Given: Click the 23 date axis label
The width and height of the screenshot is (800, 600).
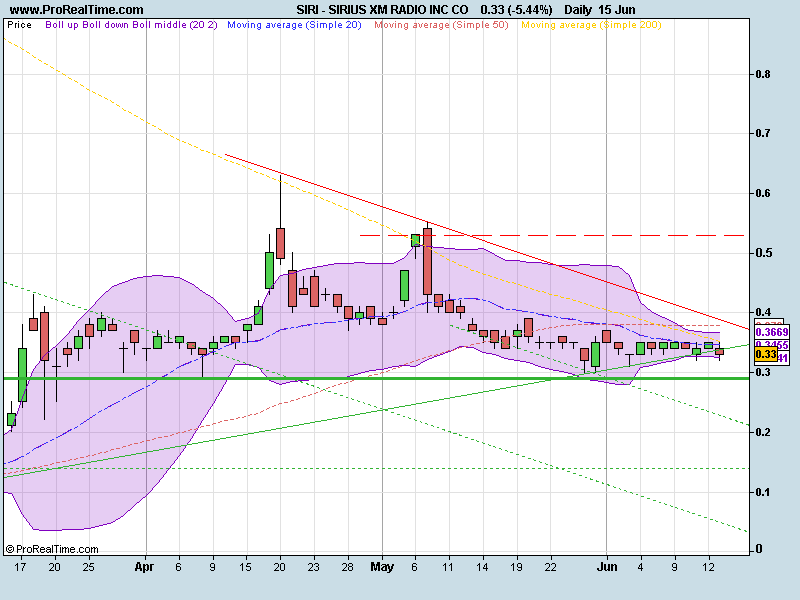Looking at the screenshot, I should click(313, 567).
